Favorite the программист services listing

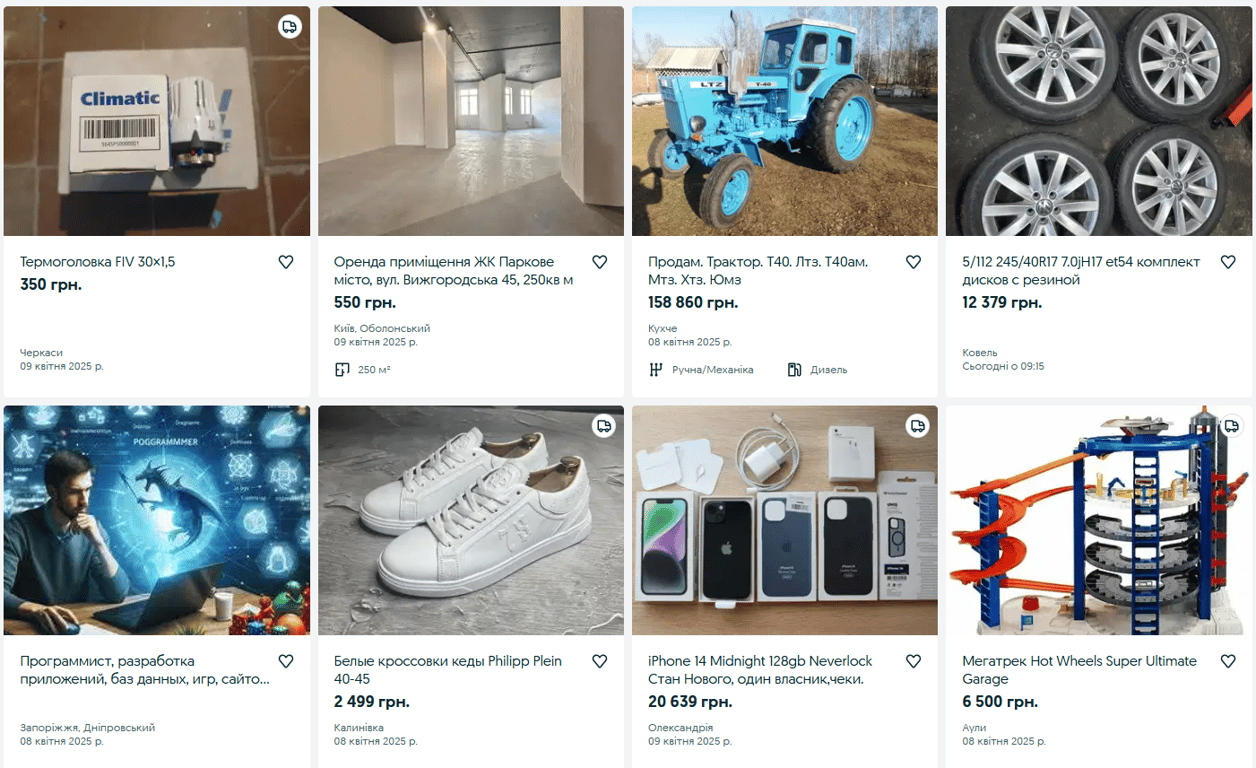point(285,661)
